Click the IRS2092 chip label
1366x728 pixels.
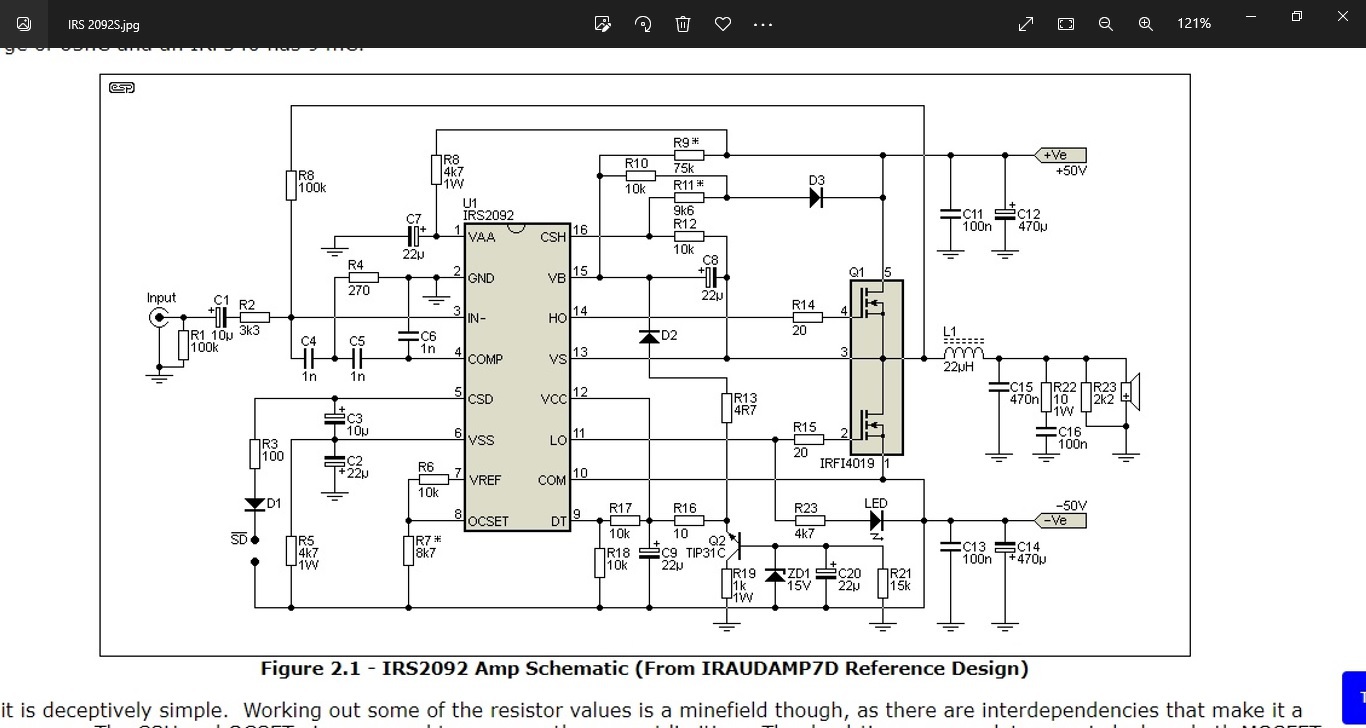point(488,215)
